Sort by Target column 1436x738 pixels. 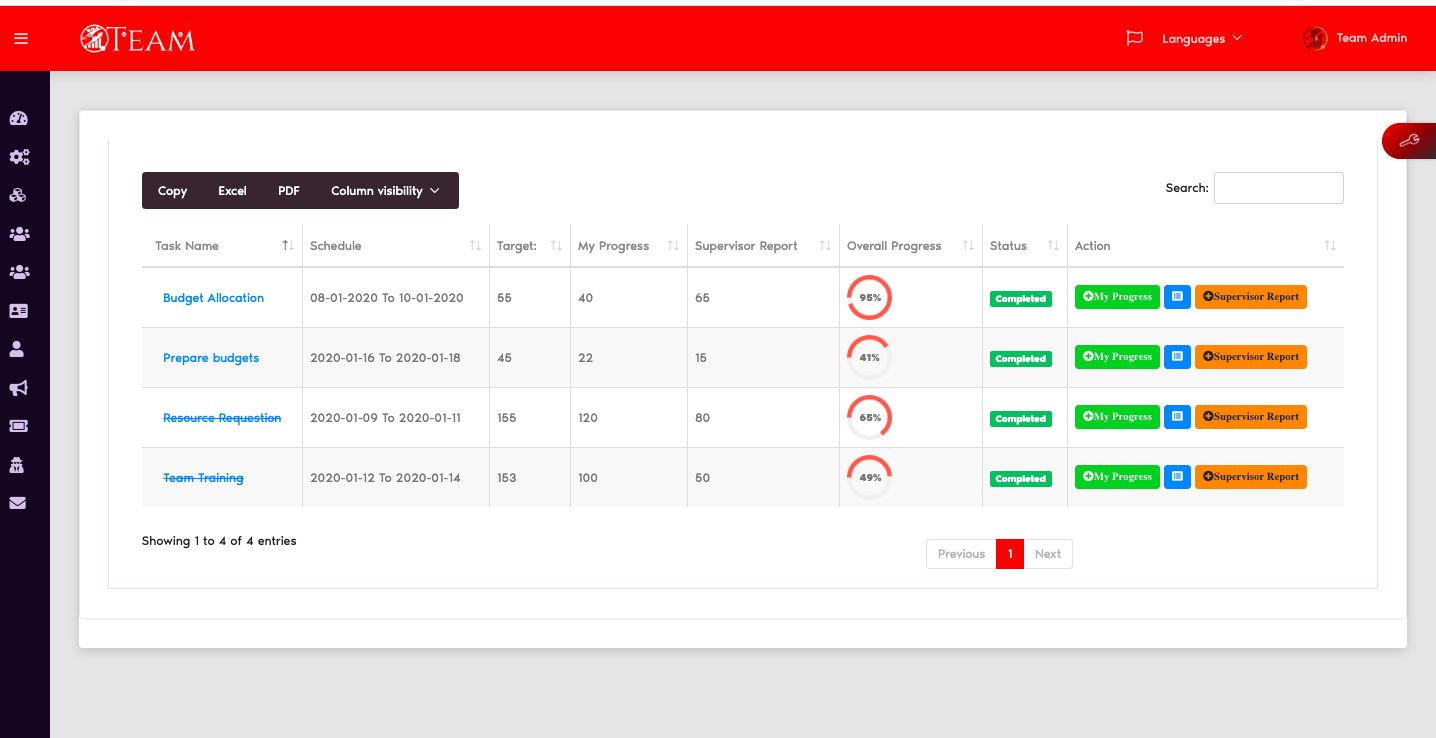[x=529, y=246]
